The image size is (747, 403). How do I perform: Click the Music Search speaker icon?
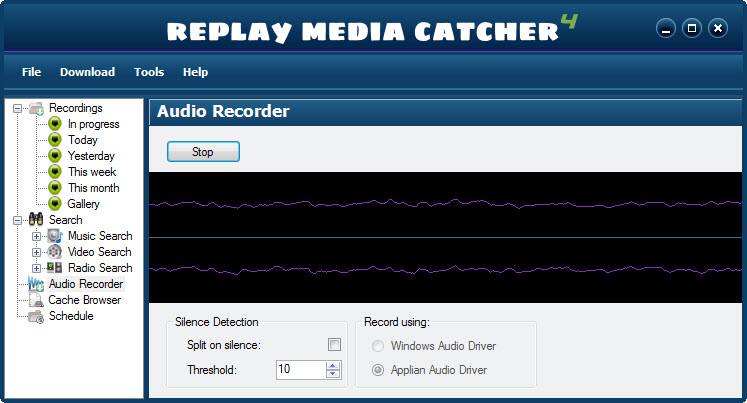tap(55, 236)
